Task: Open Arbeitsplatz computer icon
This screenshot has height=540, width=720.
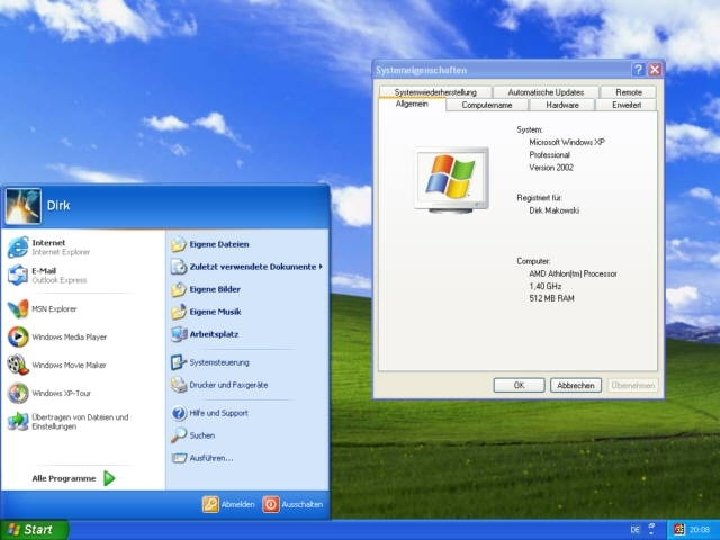Action: click(x=179, y=334)
